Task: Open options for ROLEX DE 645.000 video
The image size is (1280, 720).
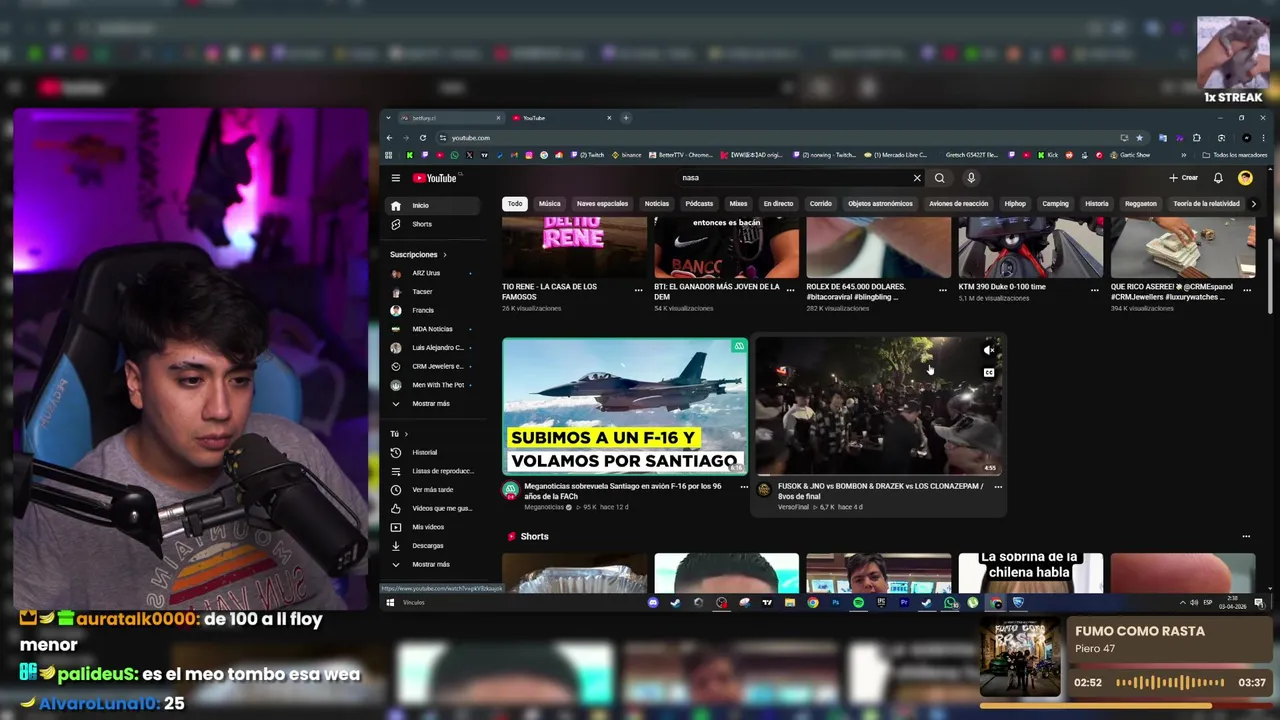Action: [942, 290]
